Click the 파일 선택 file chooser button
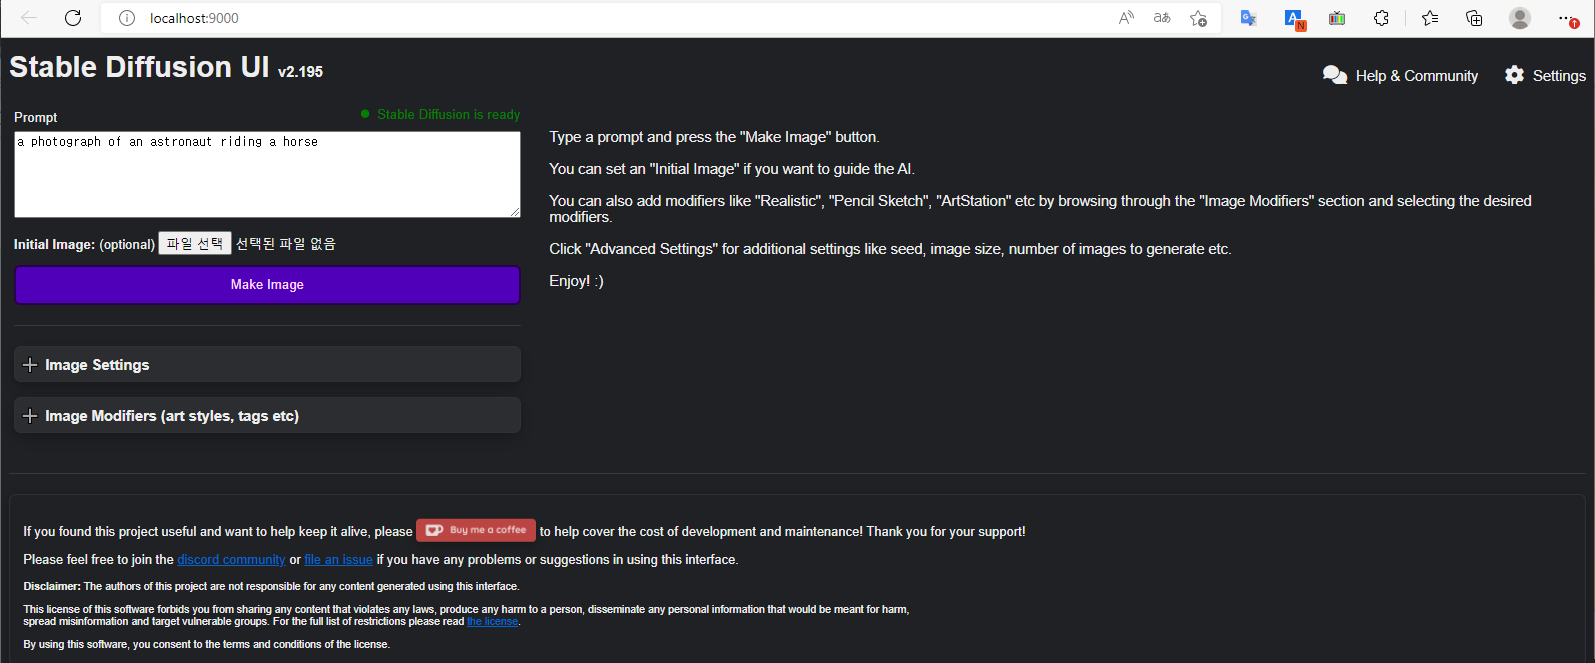This screenshot has width=1595, height=663. click(x=195, y=243)
